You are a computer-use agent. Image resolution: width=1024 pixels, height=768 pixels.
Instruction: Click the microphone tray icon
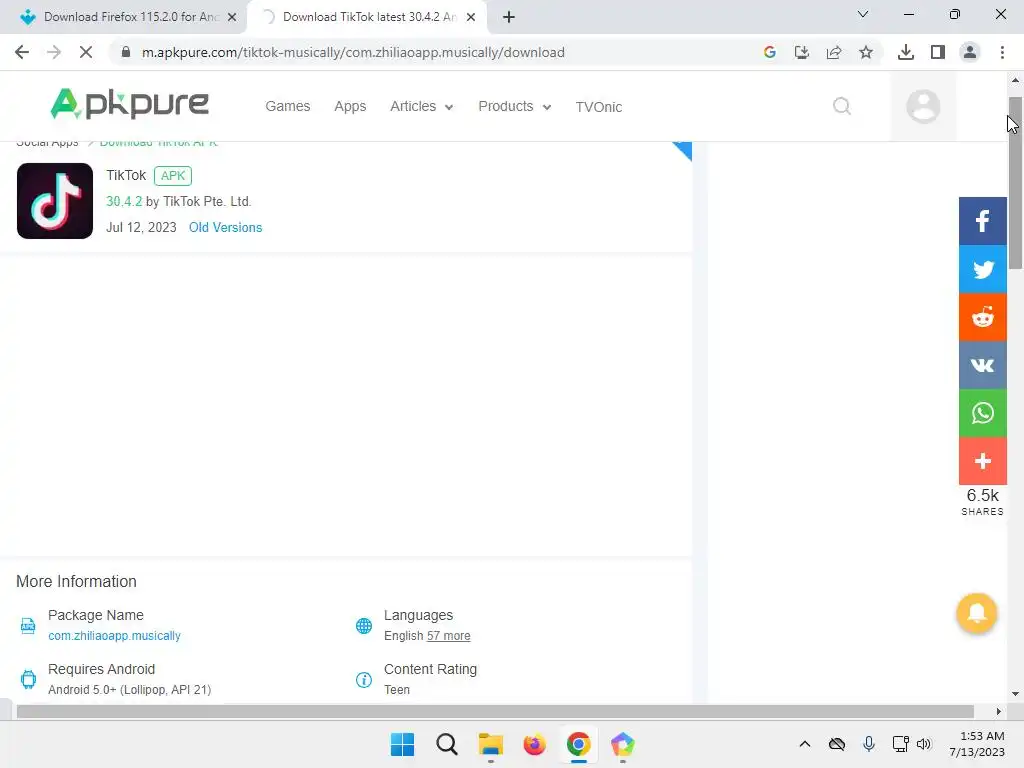(869, 744)
